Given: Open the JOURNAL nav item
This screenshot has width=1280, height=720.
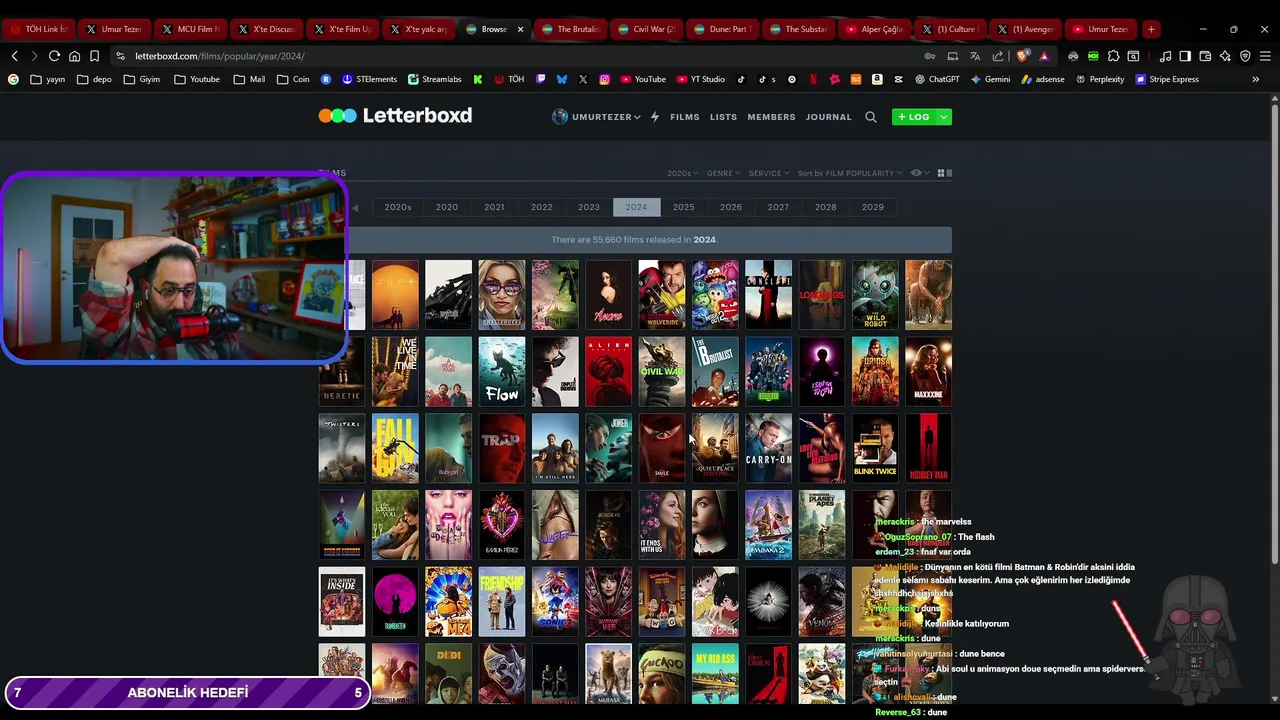Looking at the screenshot, I should point(829,117).
